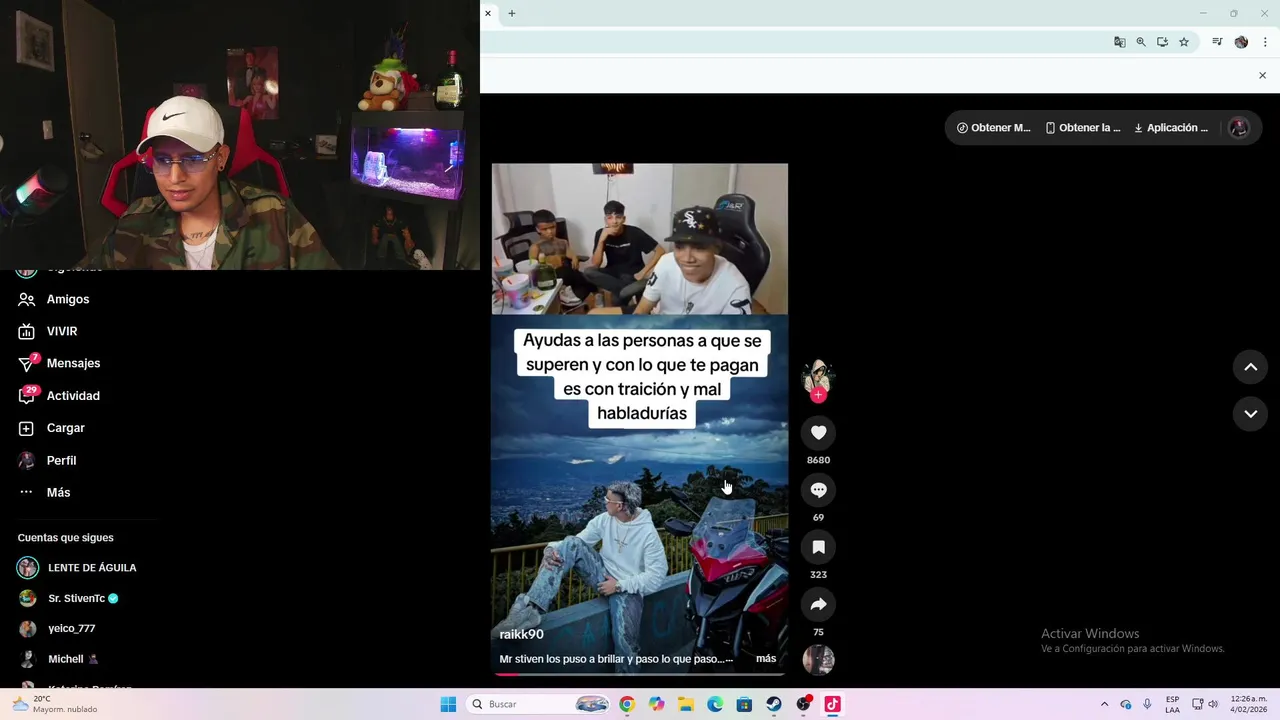This screenshot has height=720, width=1280.
Task: Click the TikTok video player
Action: click(x=639, y=420)
